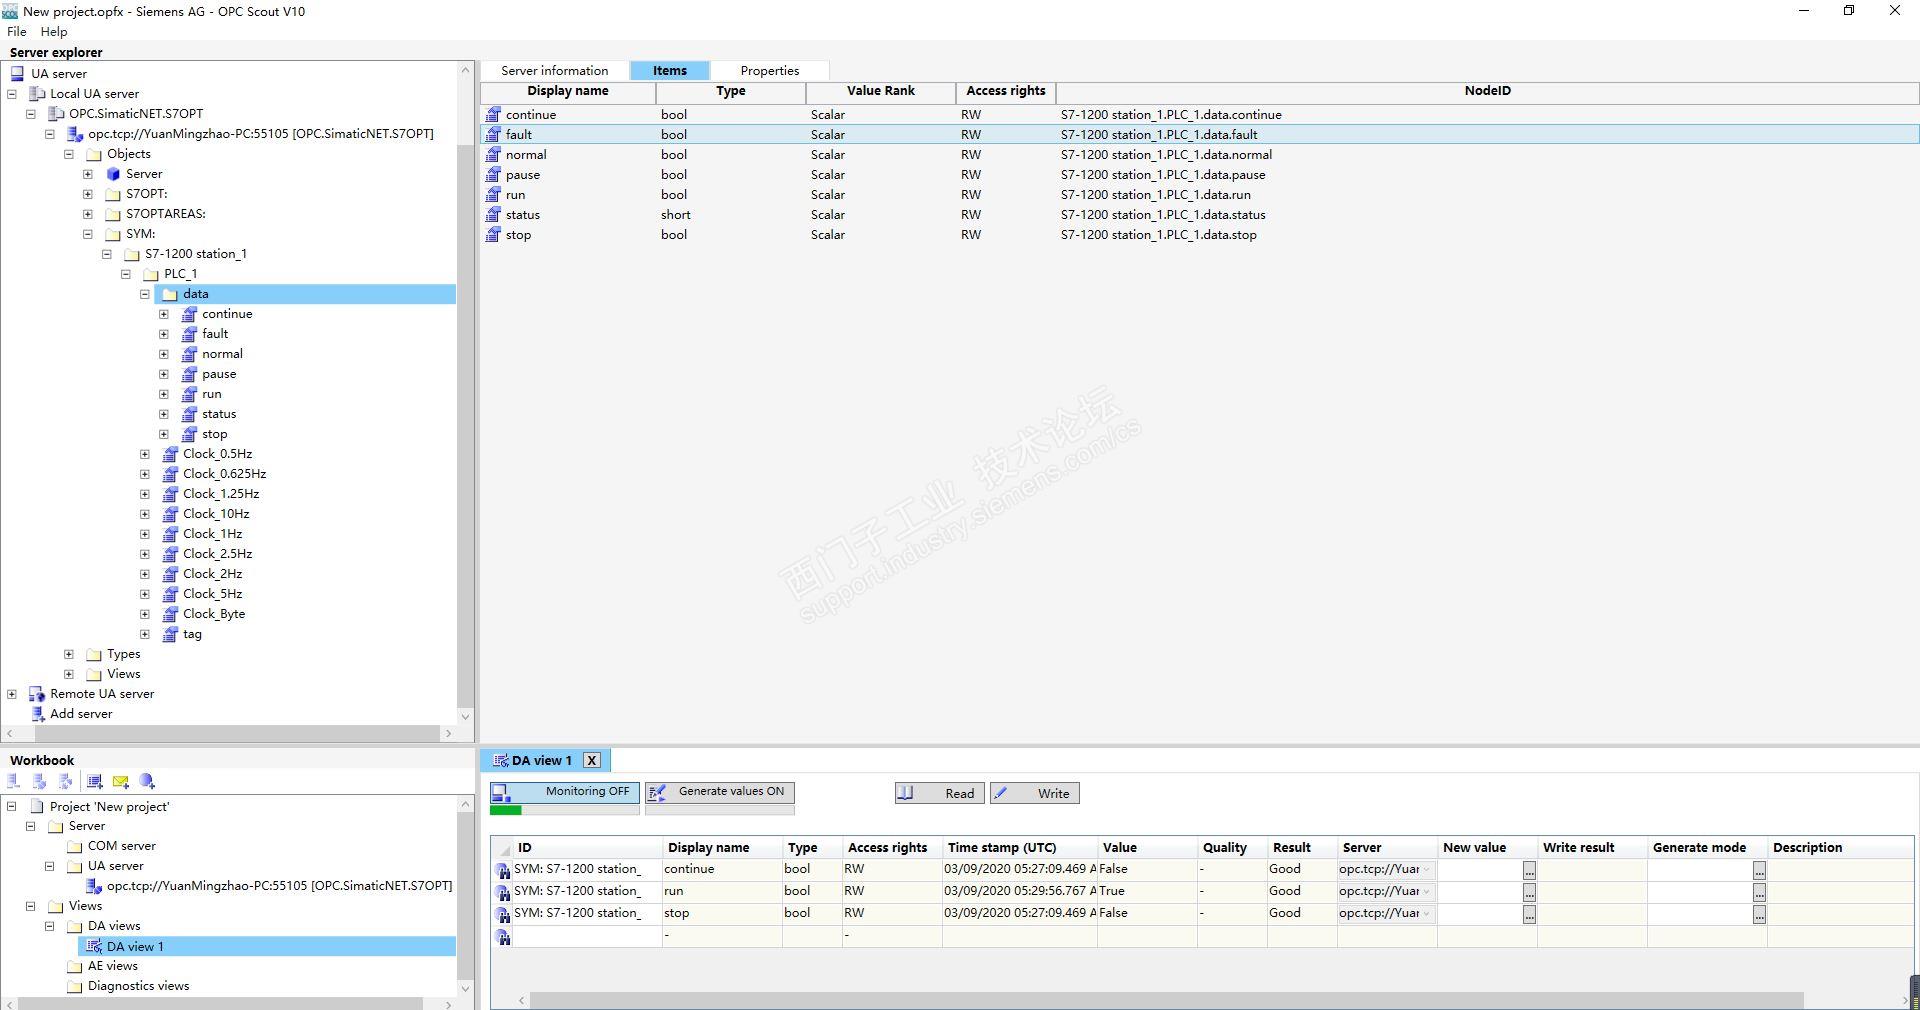Open New value editor for 'continue' row
This screenshot has height=1010, width=1920.
pyautogui.click(x=1529, y=870)
